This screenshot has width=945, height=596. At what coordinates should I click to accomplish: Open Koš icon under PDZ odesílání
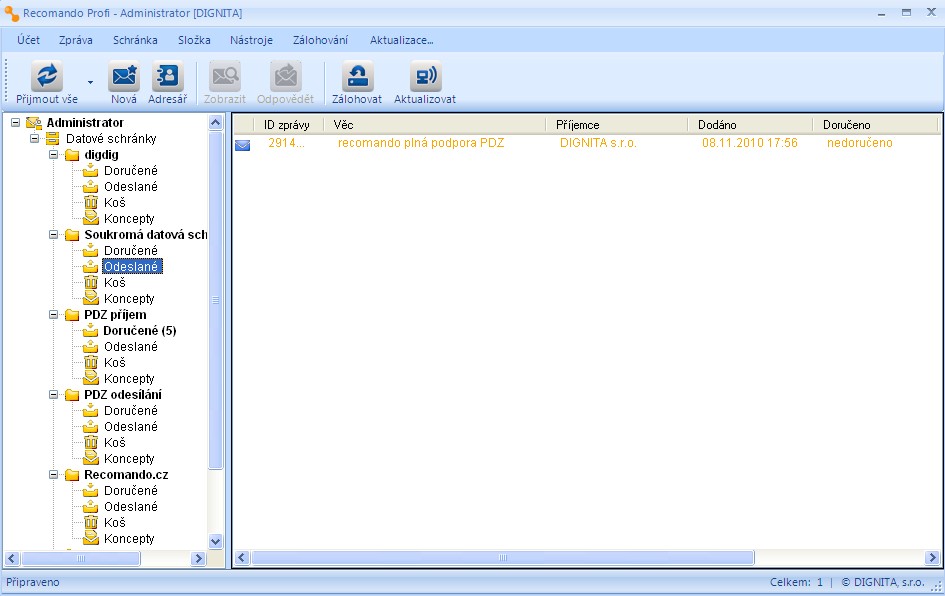pos(90,442)
